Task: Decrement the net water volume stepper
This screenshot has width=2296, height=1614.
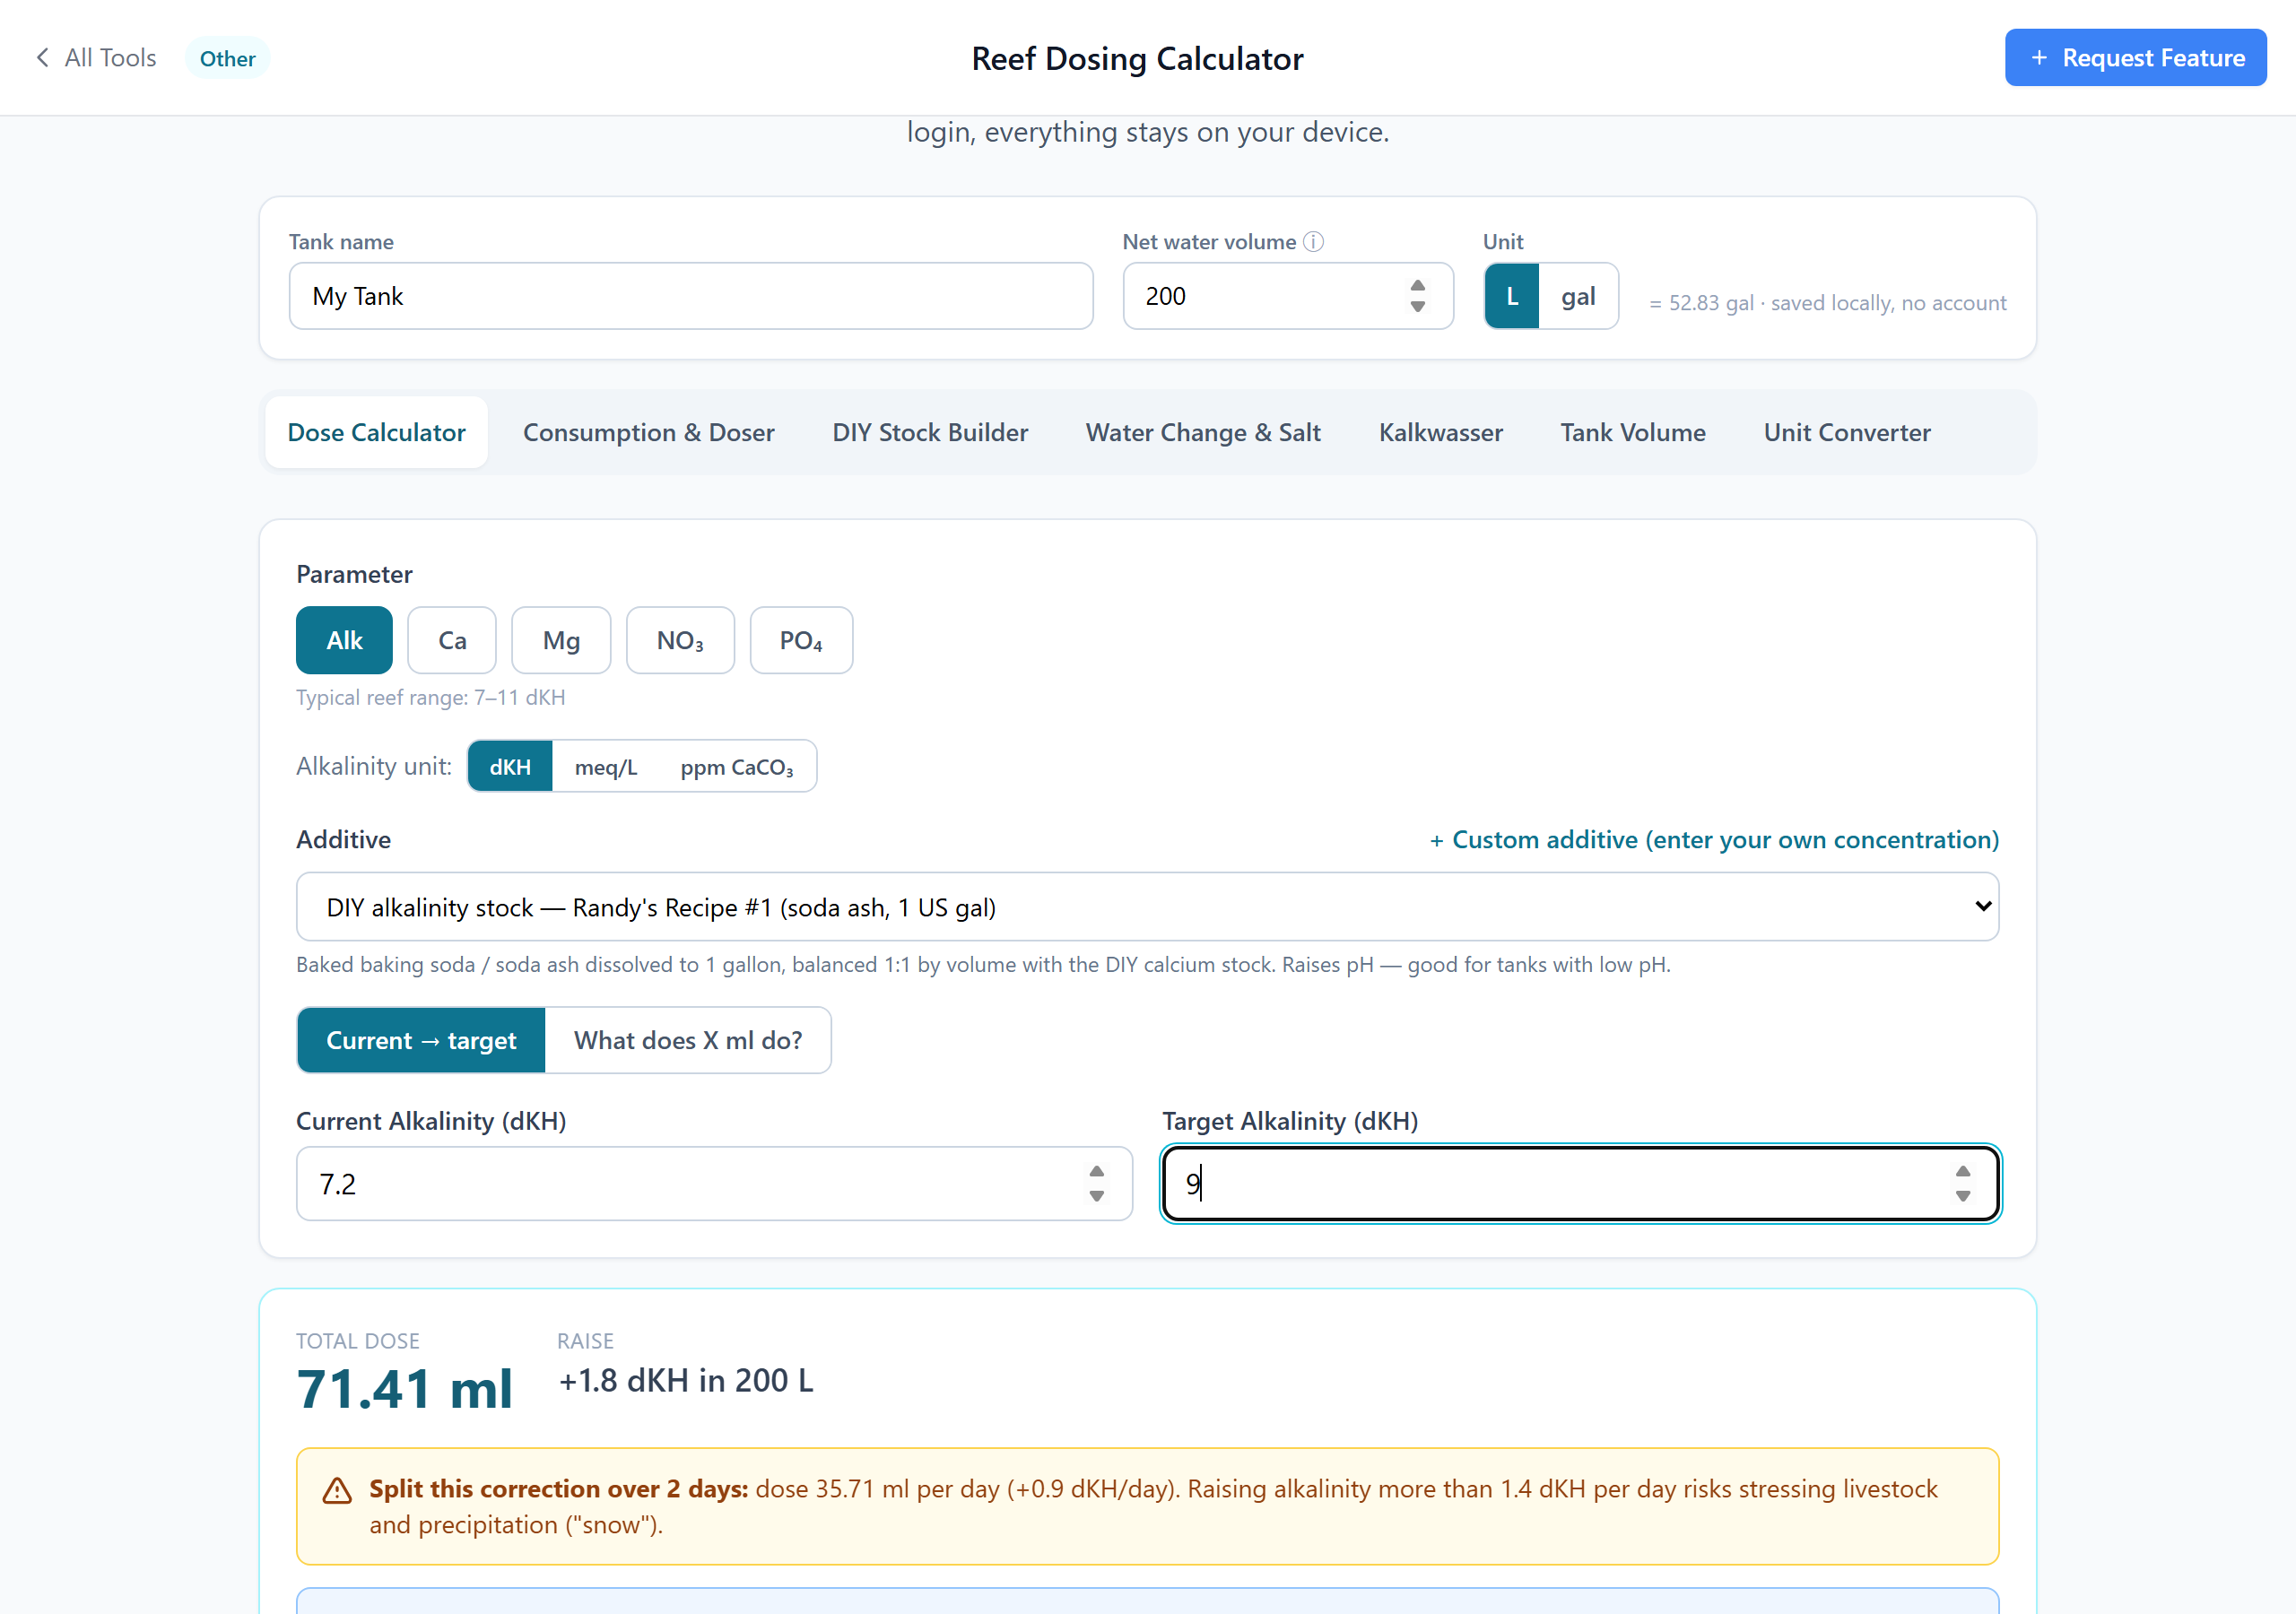Action: point(1417,307)
